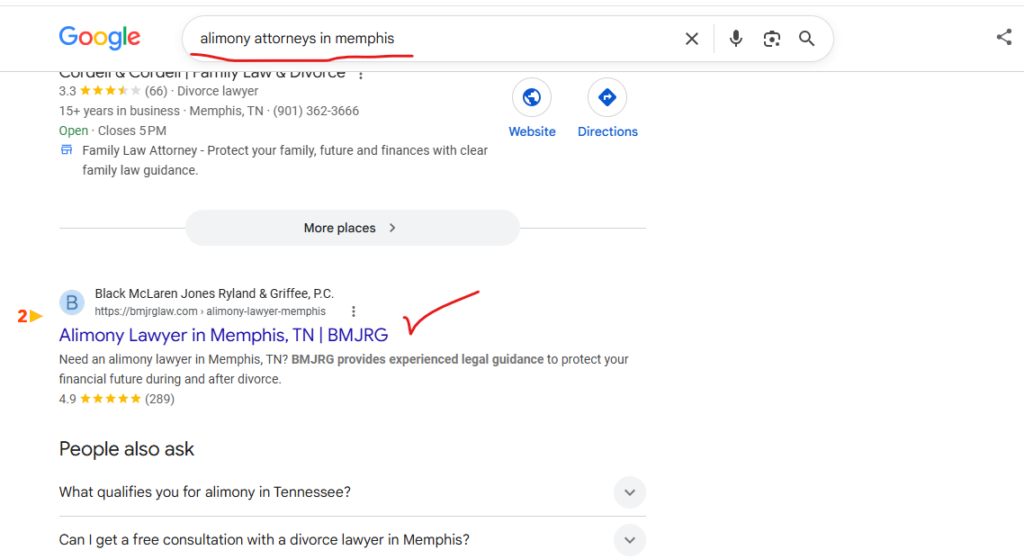
Task: Click Family Law Attorney description text
Action: point(285,160)
